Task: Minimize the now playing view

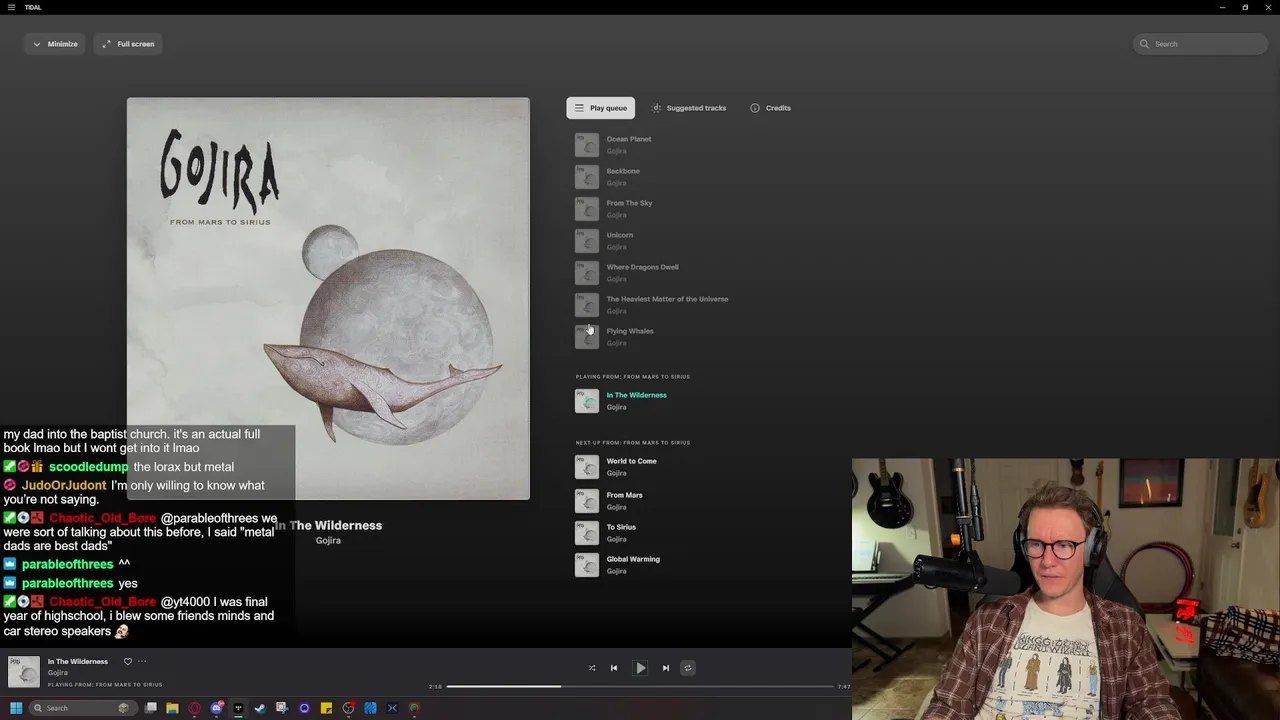Action: [x=55, y=44]
